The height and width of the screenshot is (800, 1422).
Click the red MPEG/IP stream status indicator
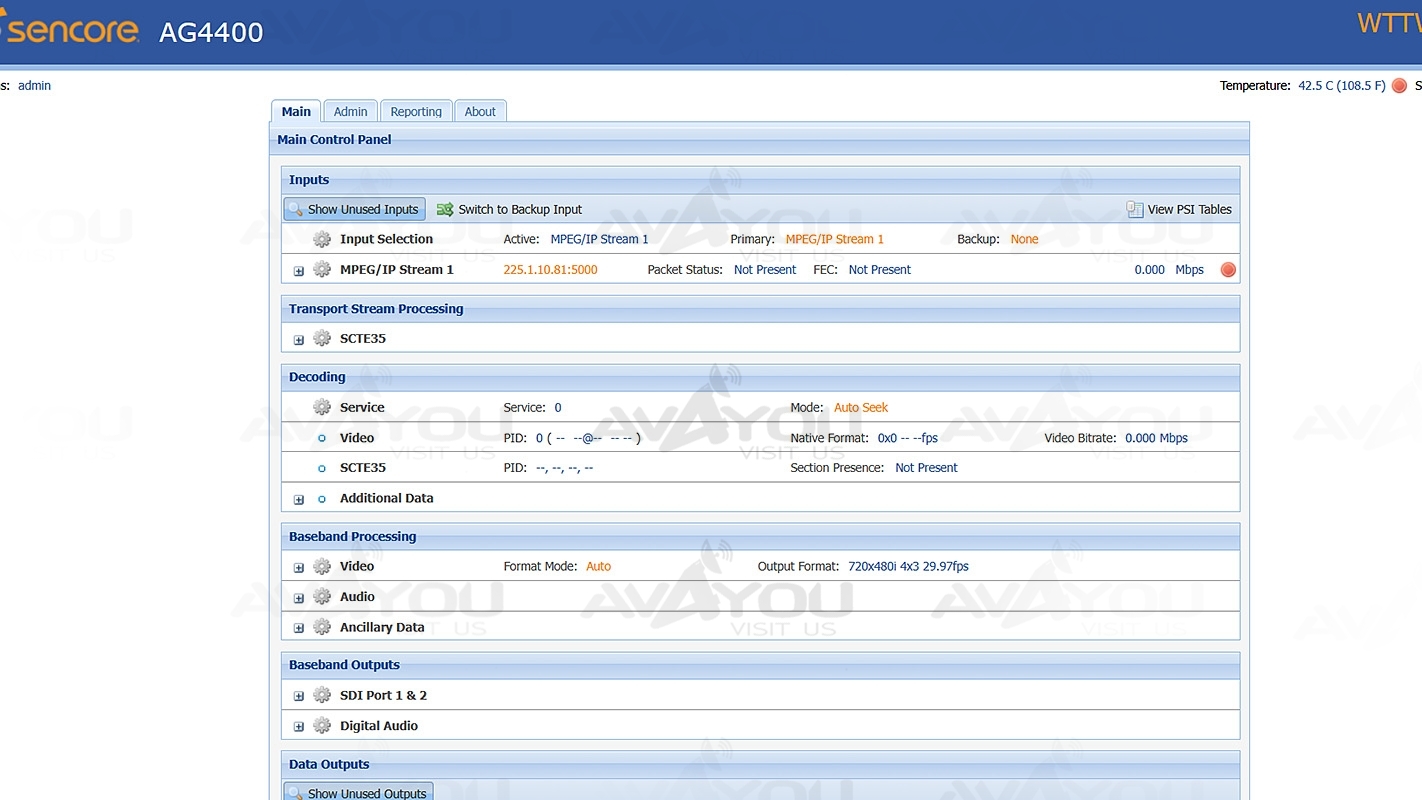point(1228,270)
